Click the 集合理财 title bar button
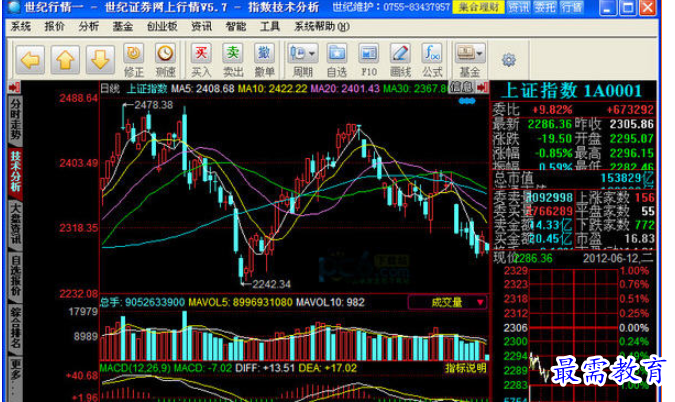675x402 pixels. pyautogui.click(x=478, y=7)
